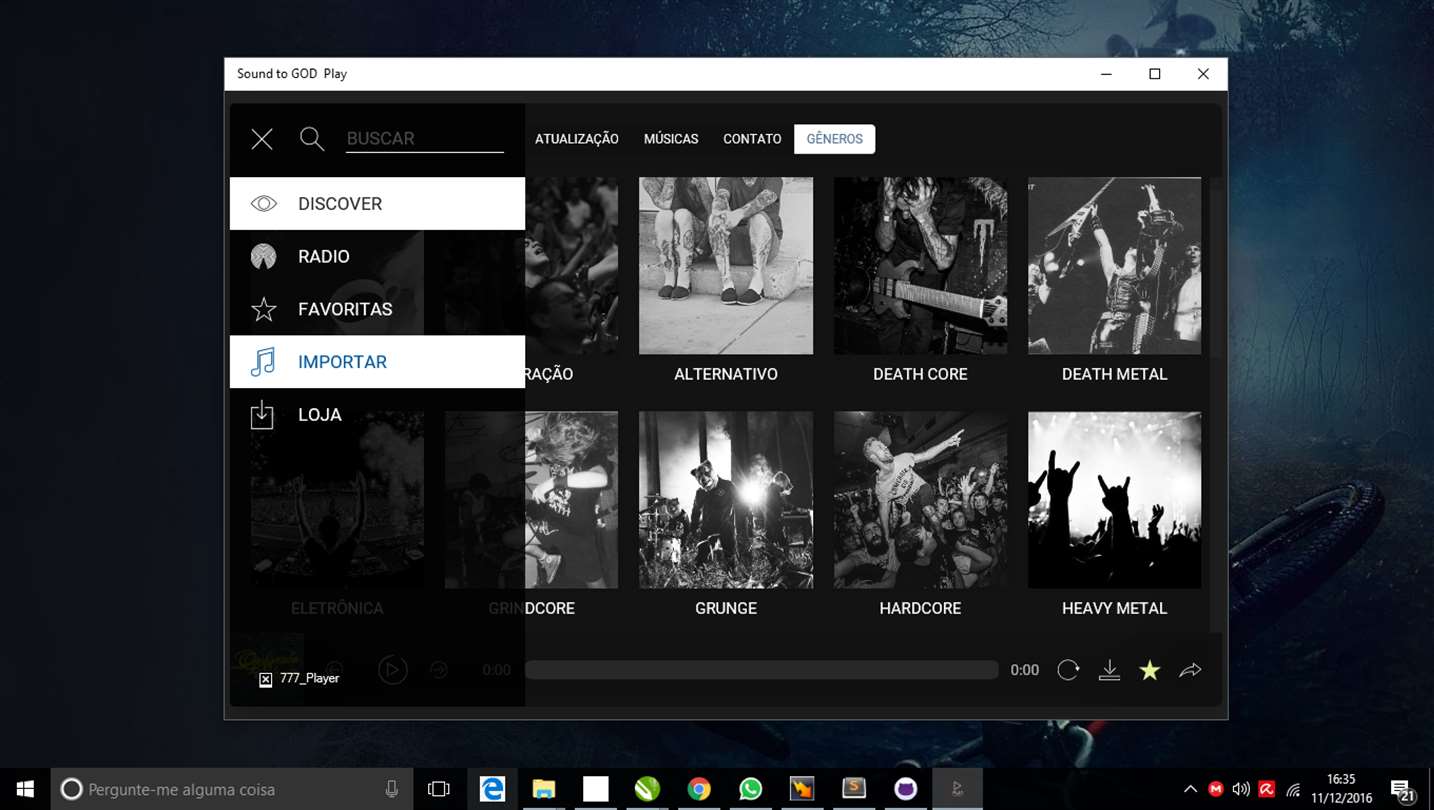This screenshot has width=1434, height=810.
Task: Switch to the MÚSICAS tab
Action: [x=671, y=139]
